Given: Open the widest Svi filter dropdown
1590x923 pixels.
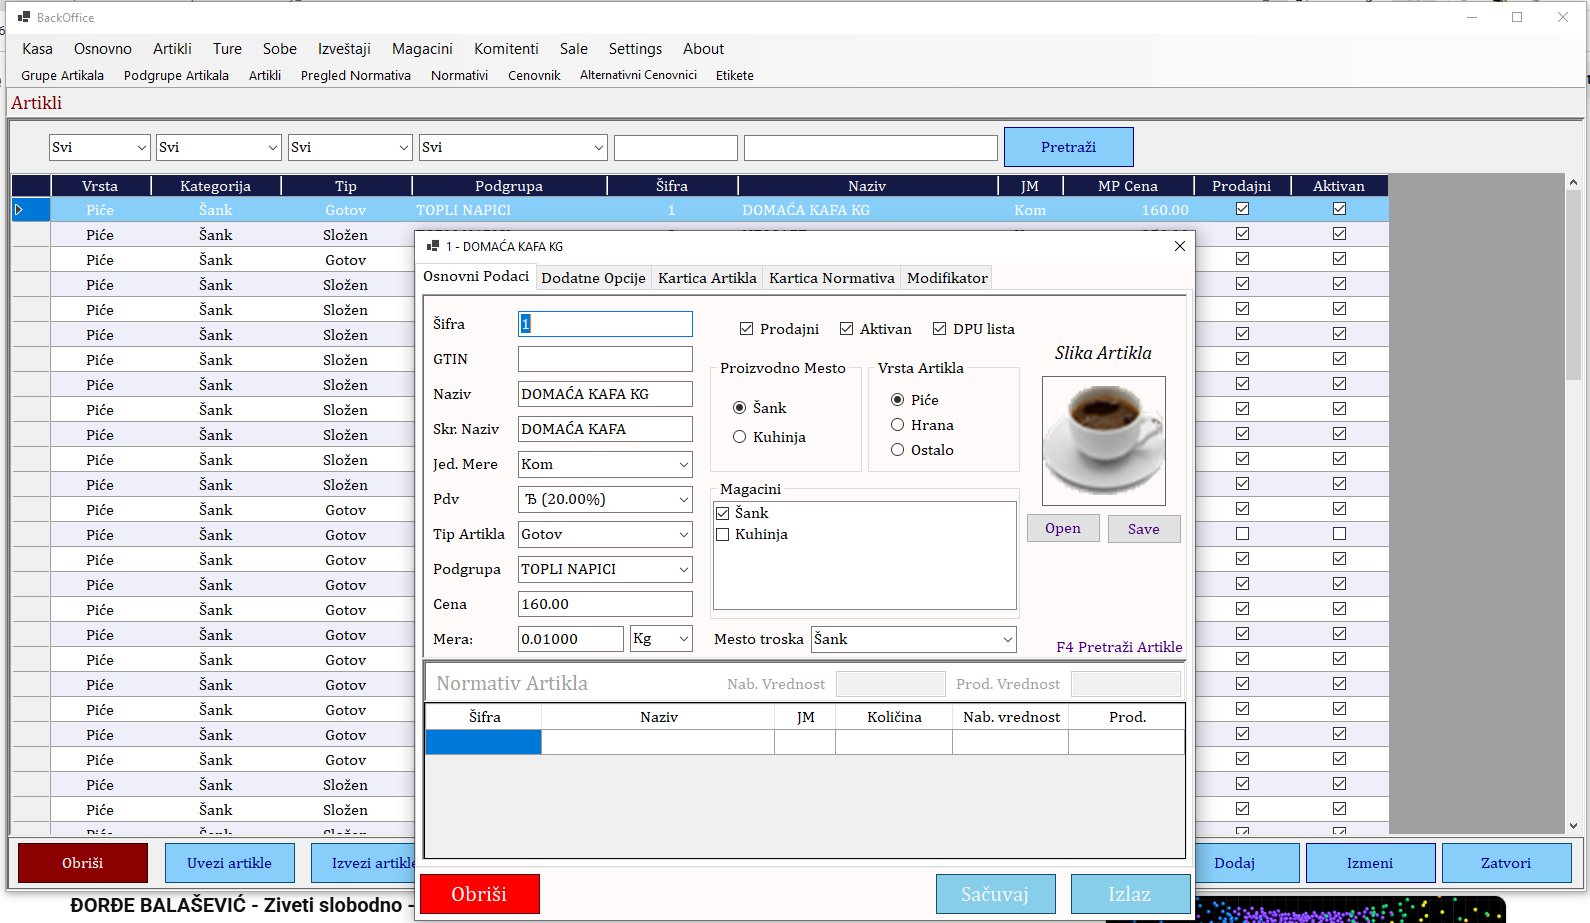Looking at the screenshot, I should (x=513, y=147).
